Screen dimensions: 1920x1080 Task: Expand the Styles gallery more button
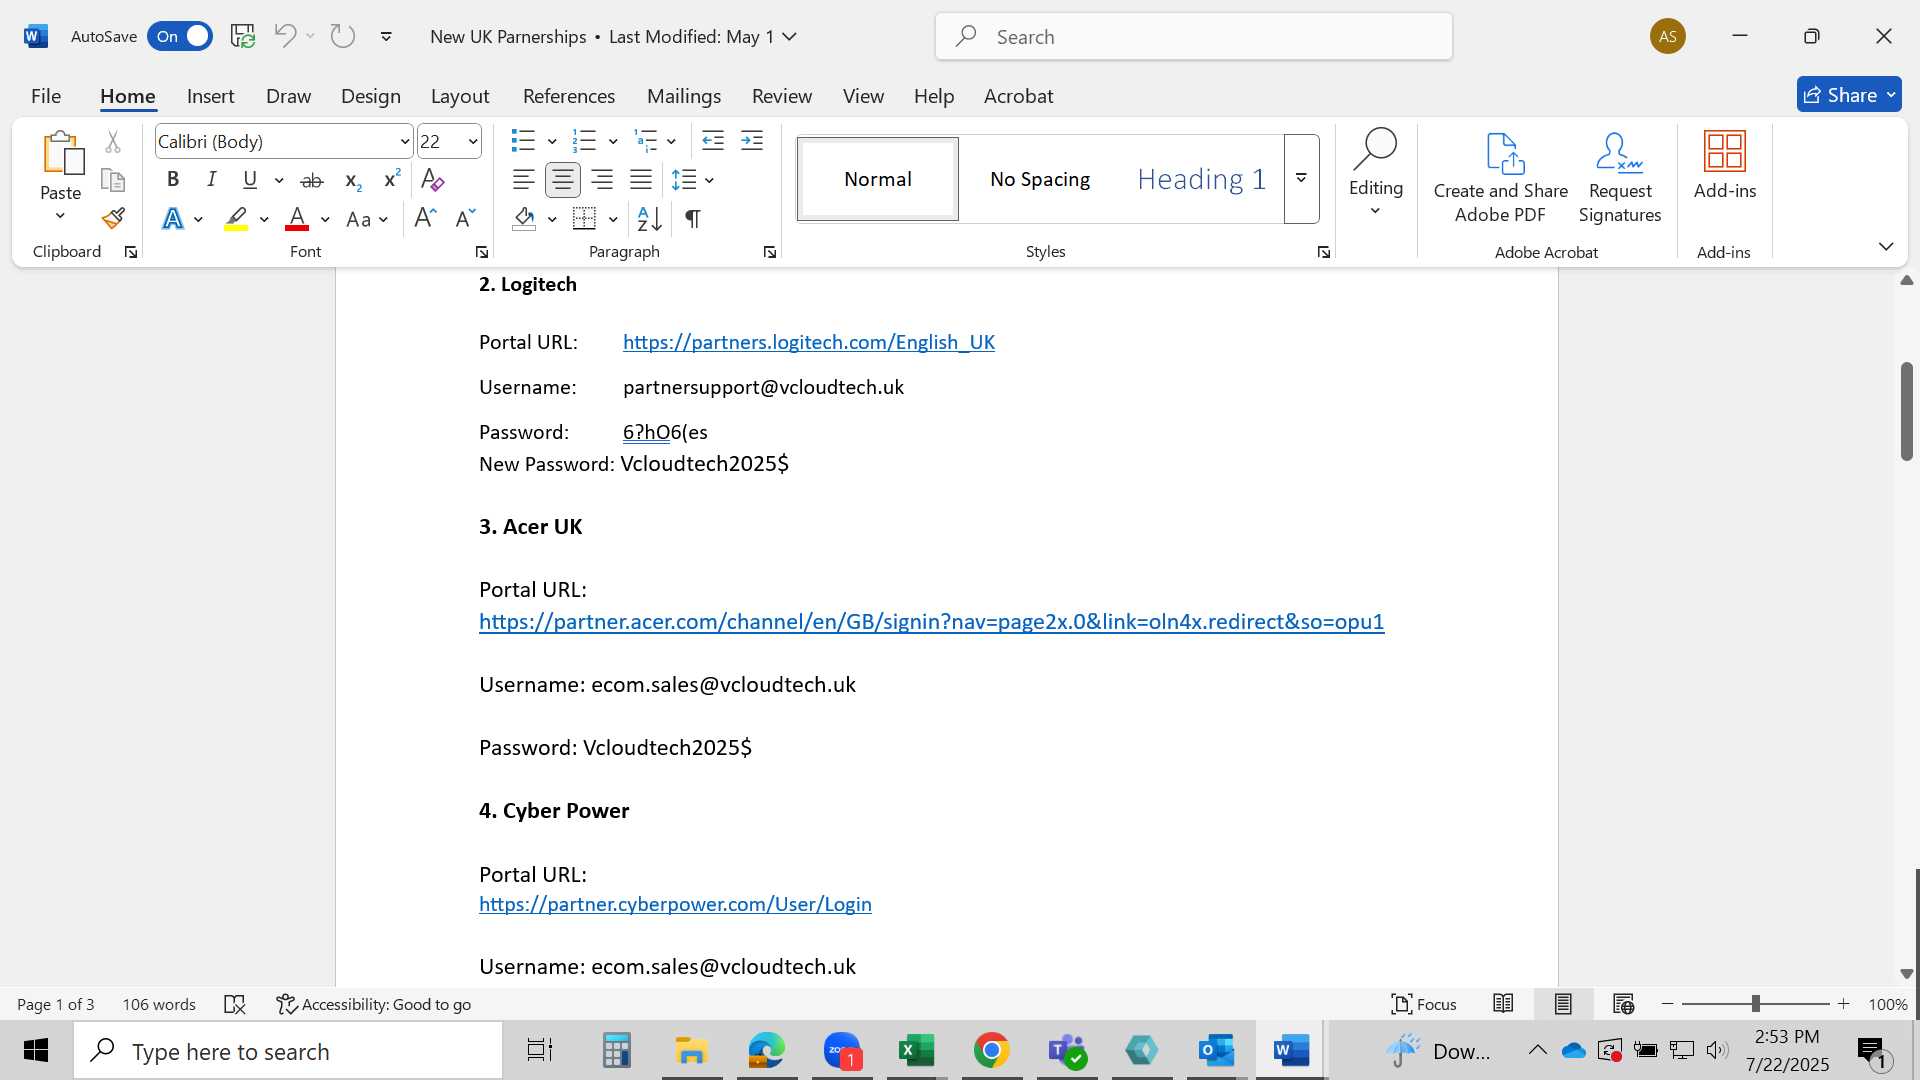click(1301, 179)
